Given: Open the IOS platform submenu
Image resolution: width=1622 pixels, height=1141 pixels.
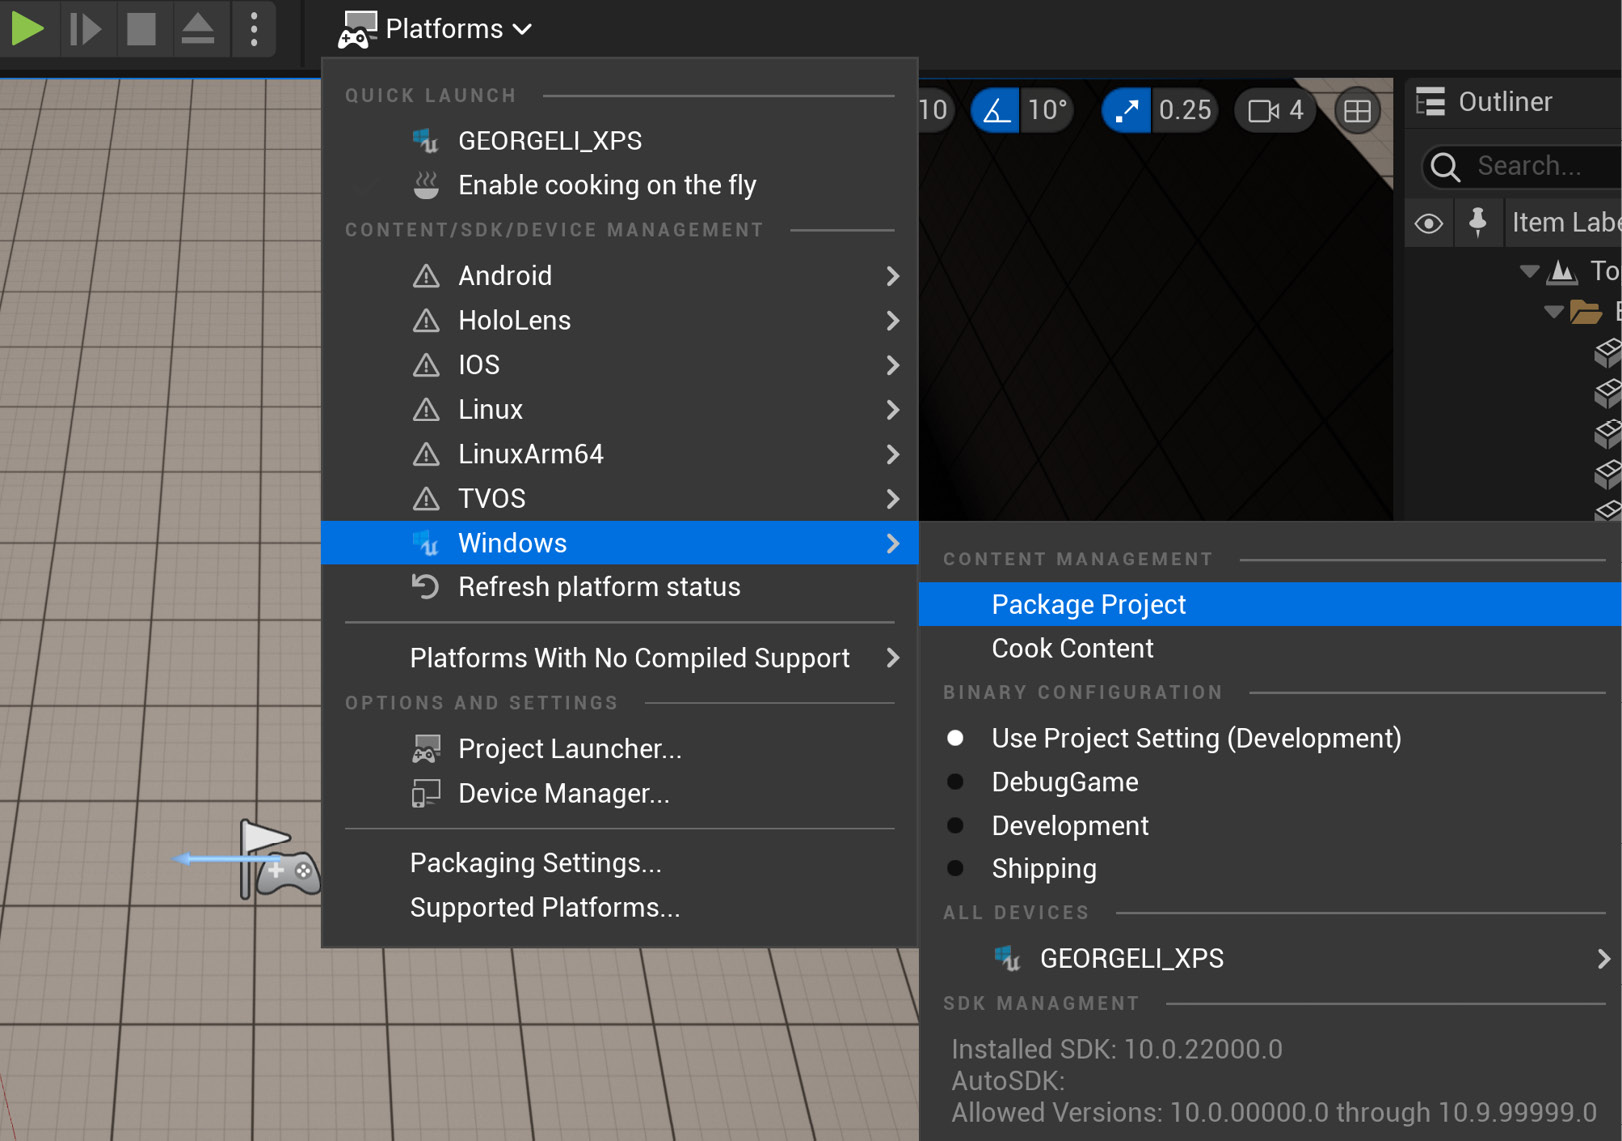Looking at the screenshot, I should [x=619, y=365].
